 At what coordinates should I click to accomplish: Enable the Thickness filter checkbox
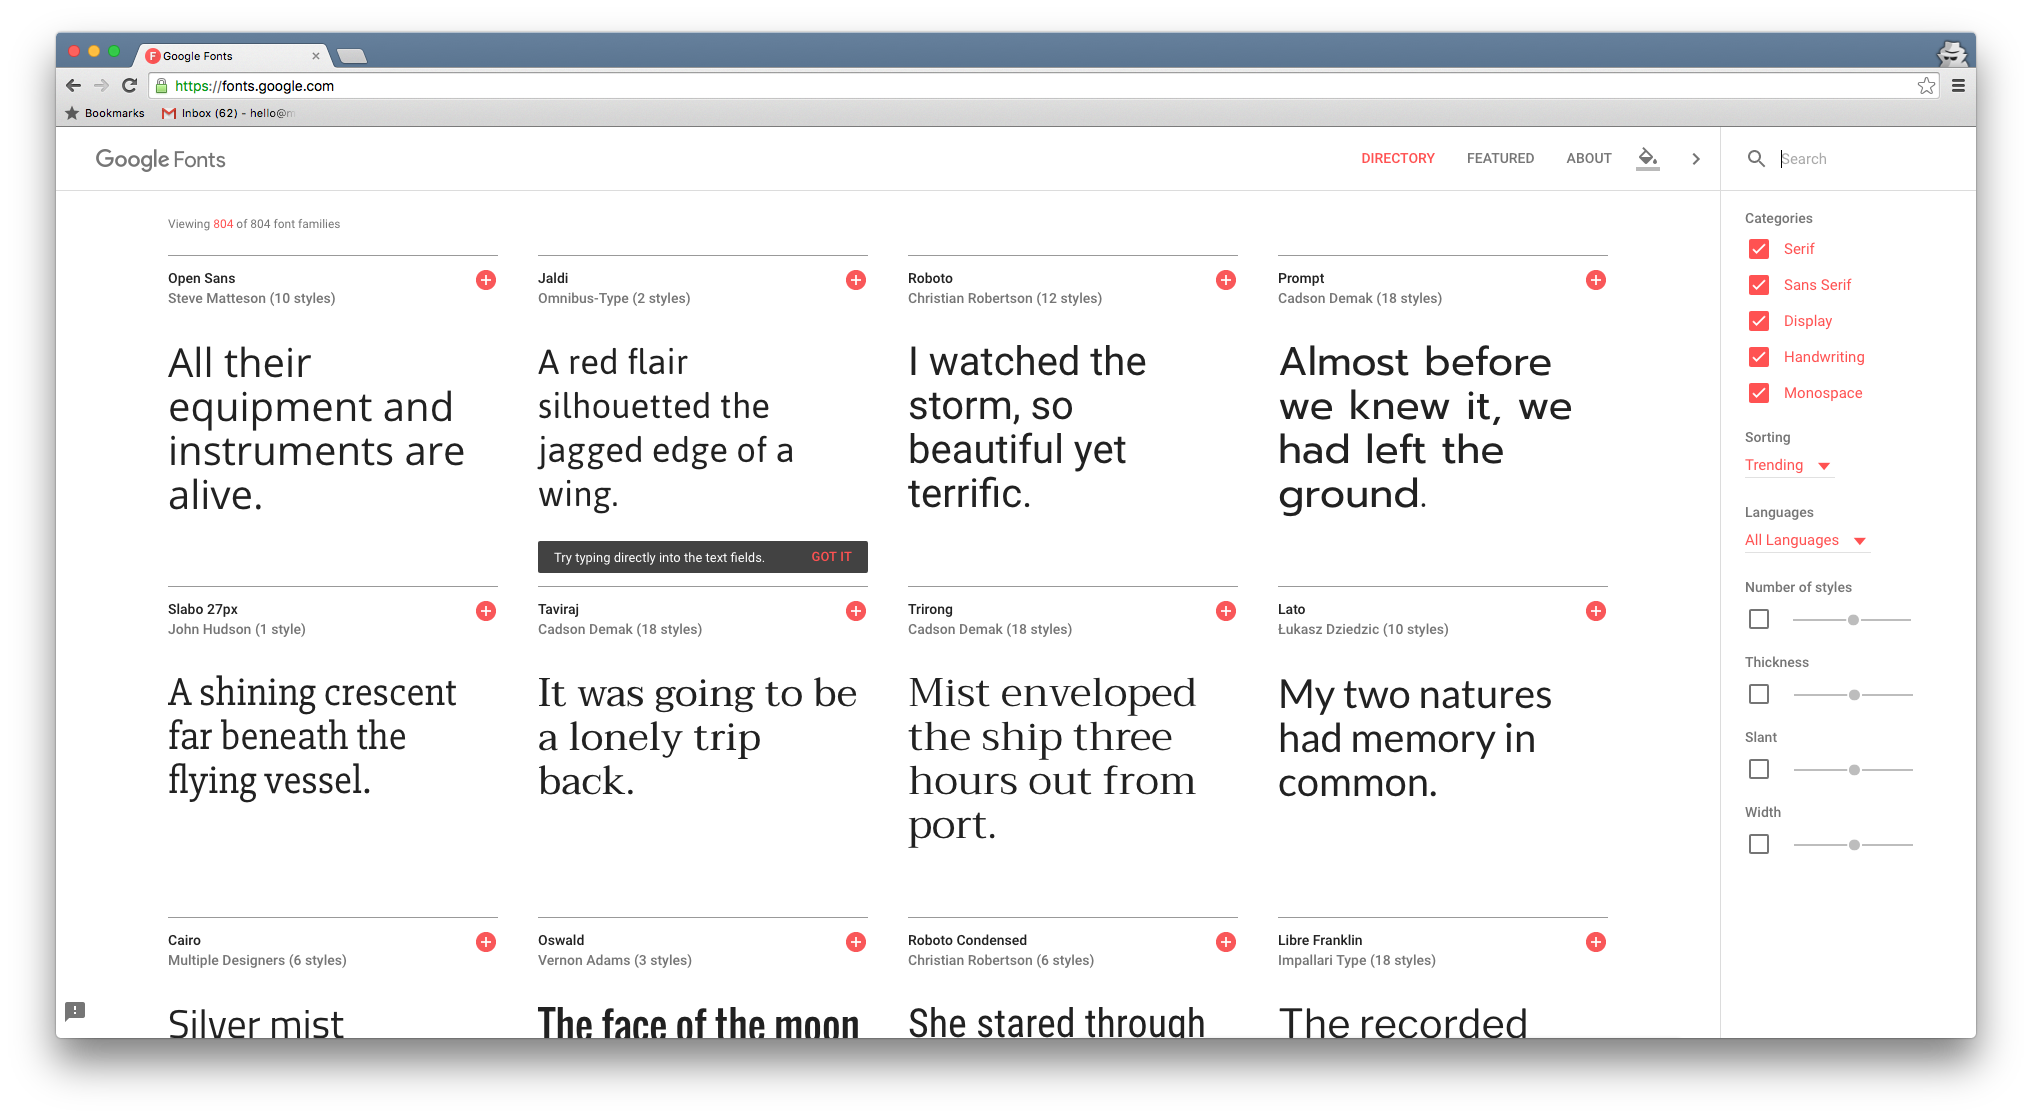pyautogui.click(x=1759, y=694)
